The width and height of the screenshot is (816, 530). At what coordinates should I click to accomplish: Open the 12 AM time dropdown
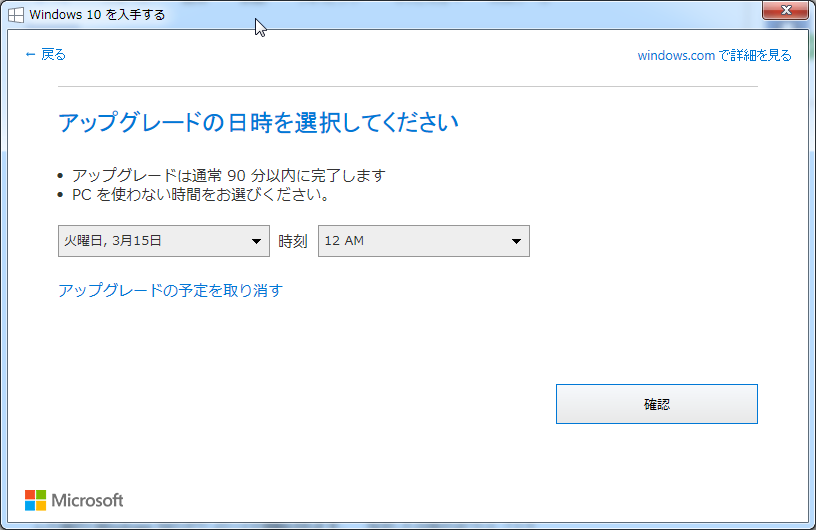click(x=424, y=241)
